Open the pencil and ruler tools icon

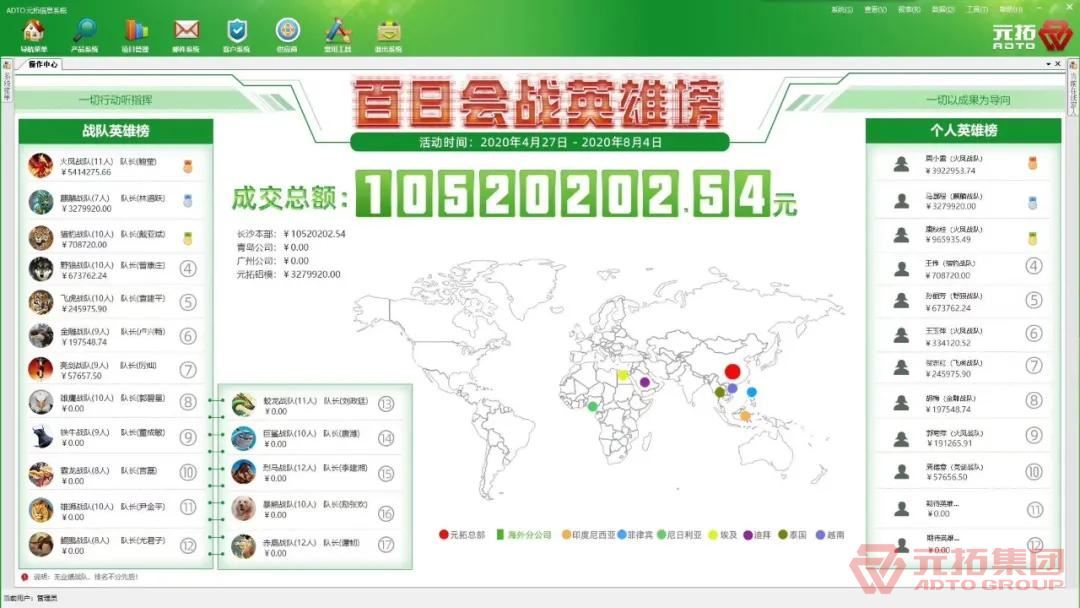pos(337,32)
